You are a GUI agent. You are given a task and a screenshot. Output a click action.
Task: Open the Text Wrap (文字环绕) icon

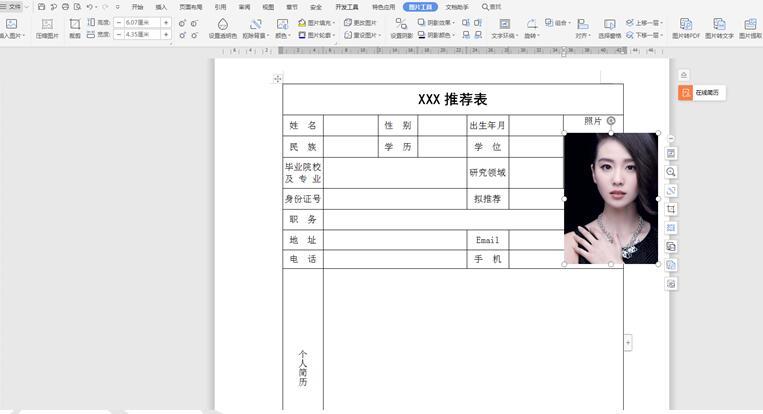(505, 24)
